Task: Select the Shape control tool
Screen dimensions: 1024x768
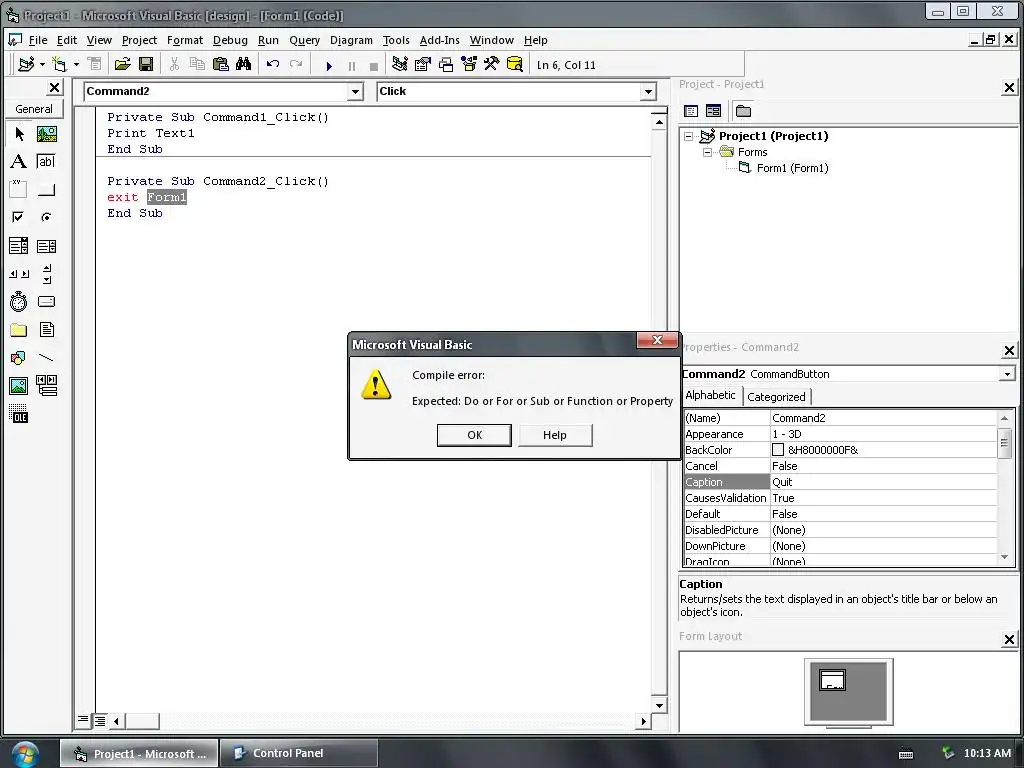Action: (19, 358)
